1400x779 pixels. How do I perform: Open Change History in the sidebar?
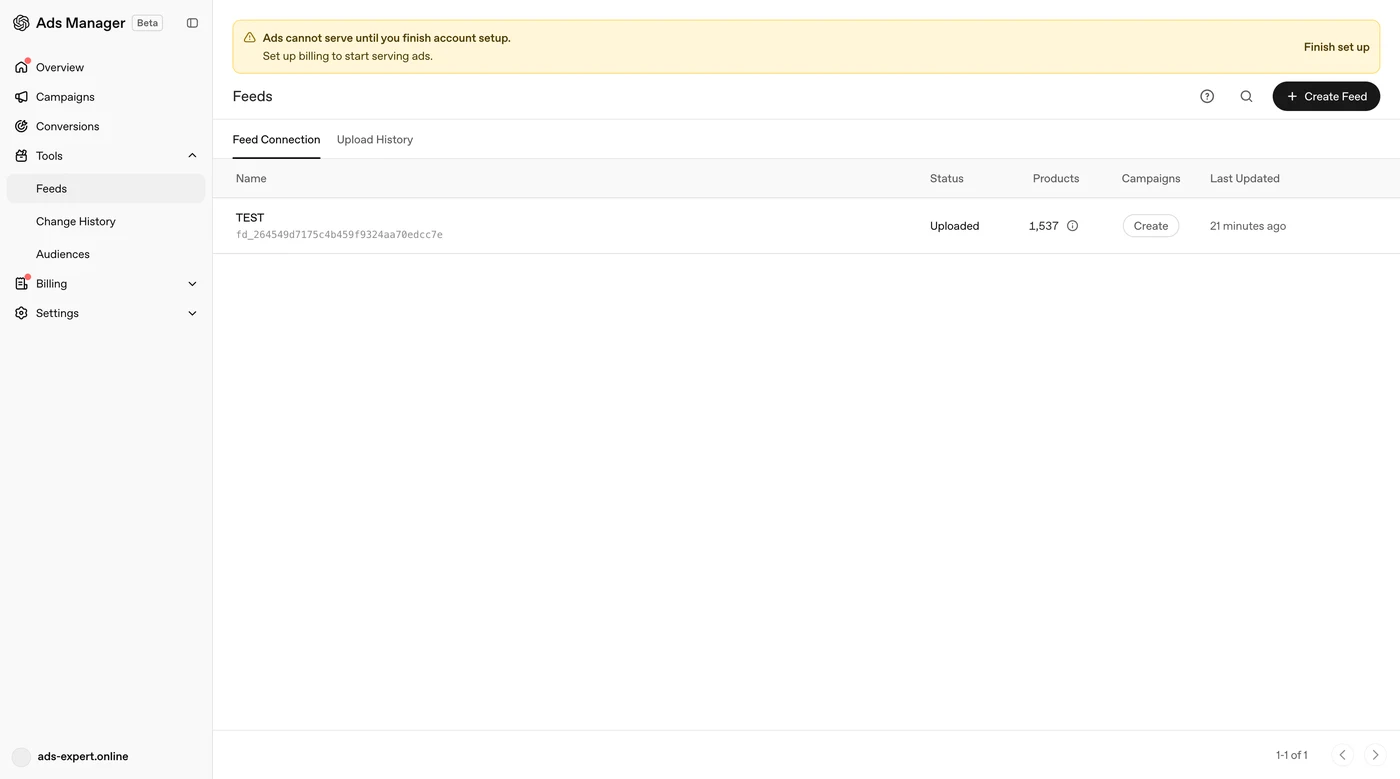click(106, 221)
